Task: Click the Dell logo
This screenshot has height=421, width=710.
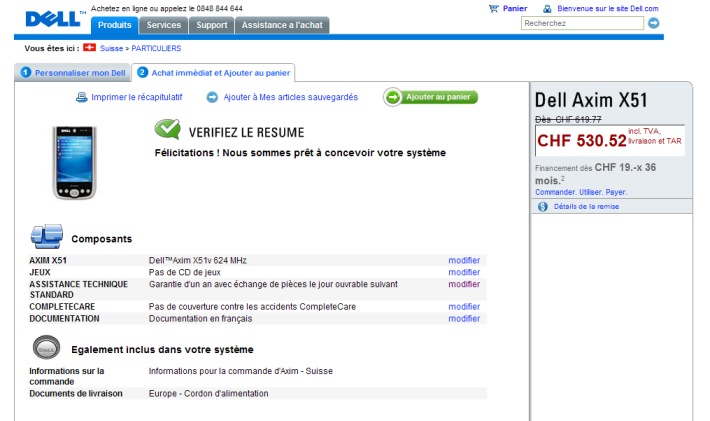Action: (53, 19)
